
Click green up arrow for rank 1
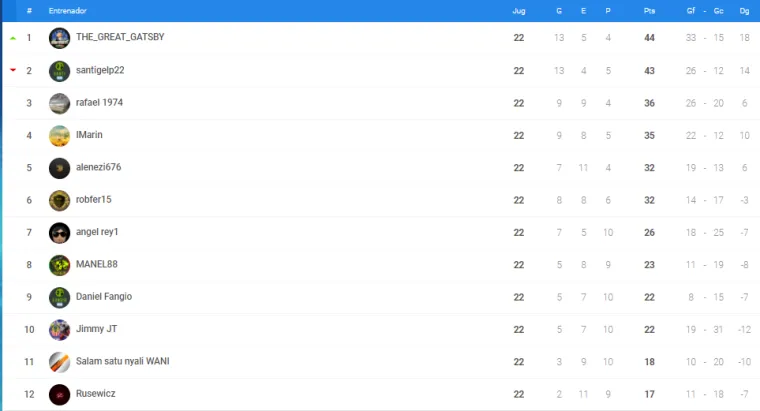[13, 38]
